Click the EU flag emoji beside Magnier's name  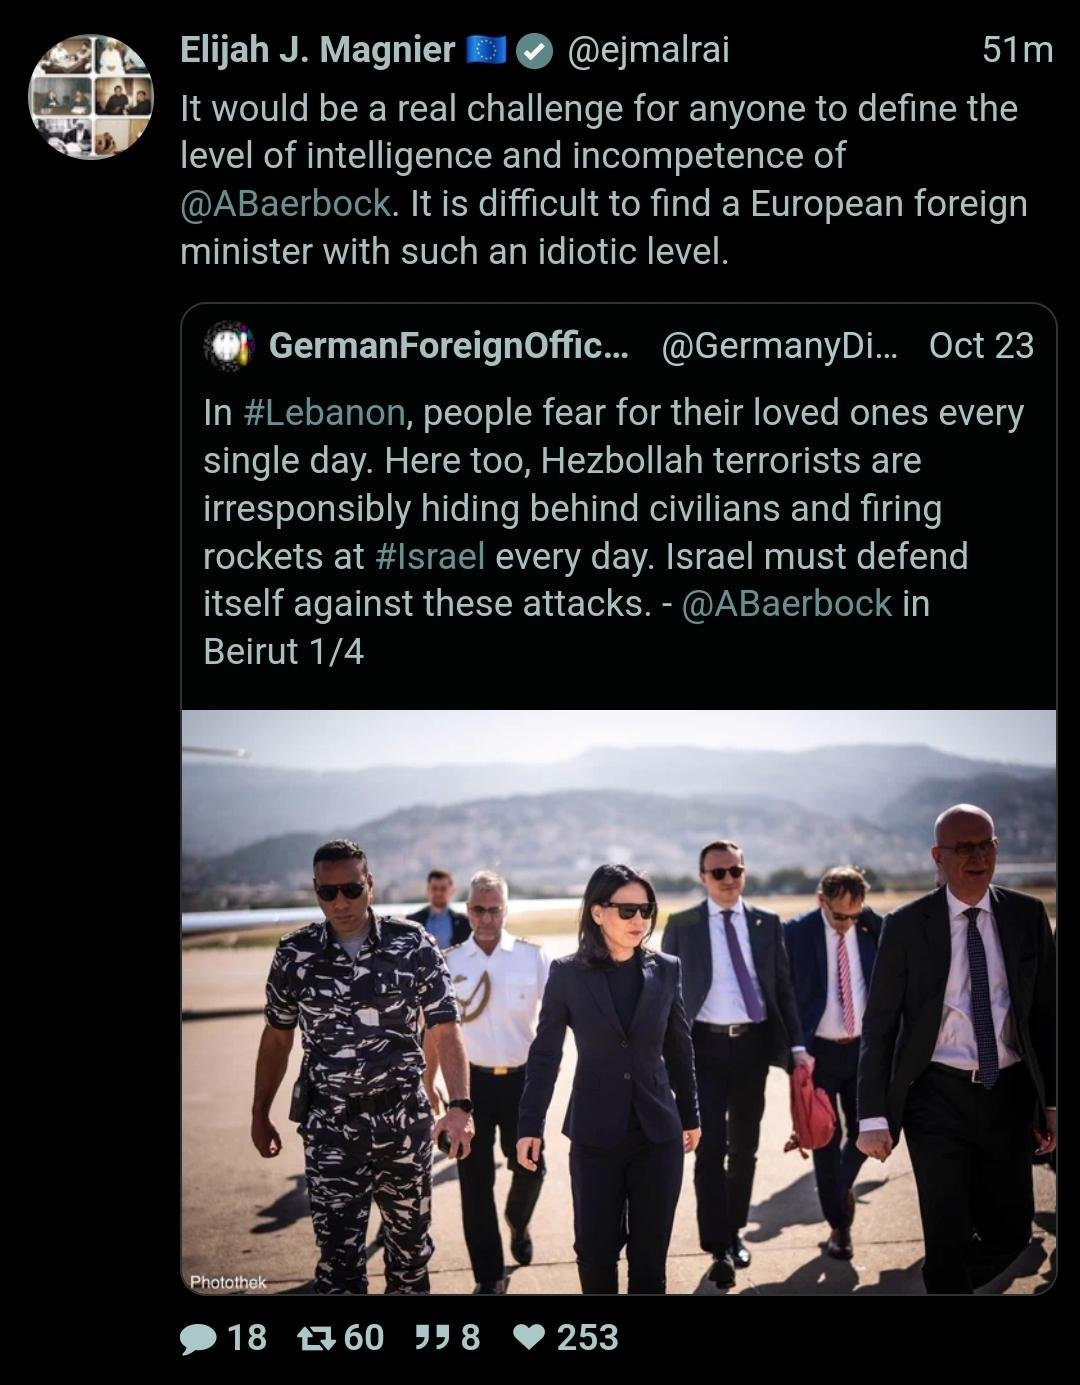(x=487, y=50)
